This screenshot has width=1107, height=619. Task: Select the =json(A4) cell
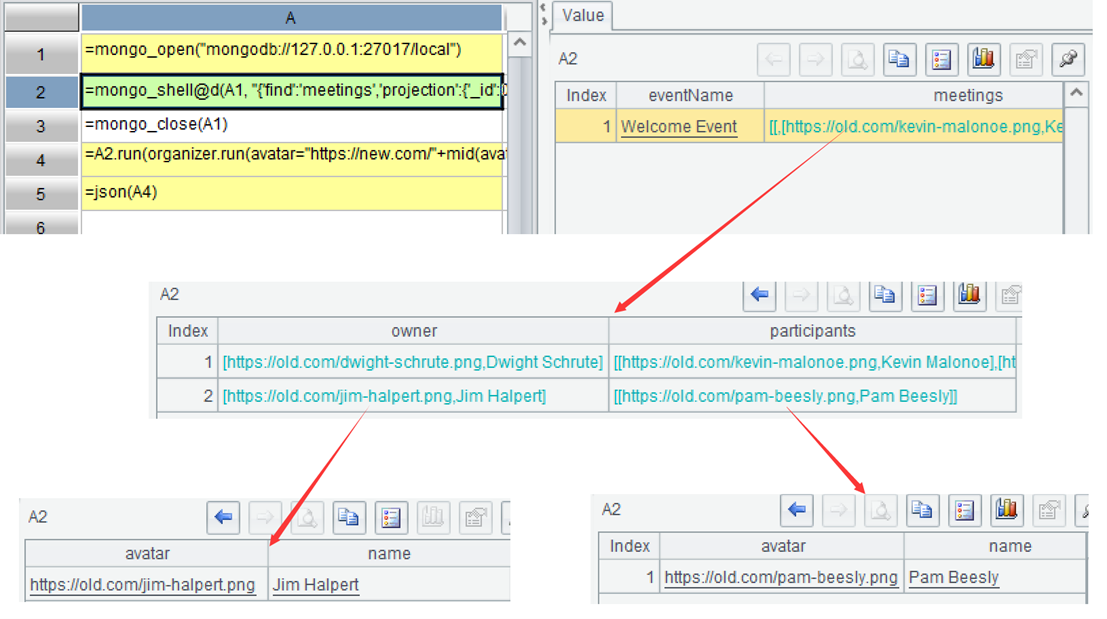(x=292, y=193)
